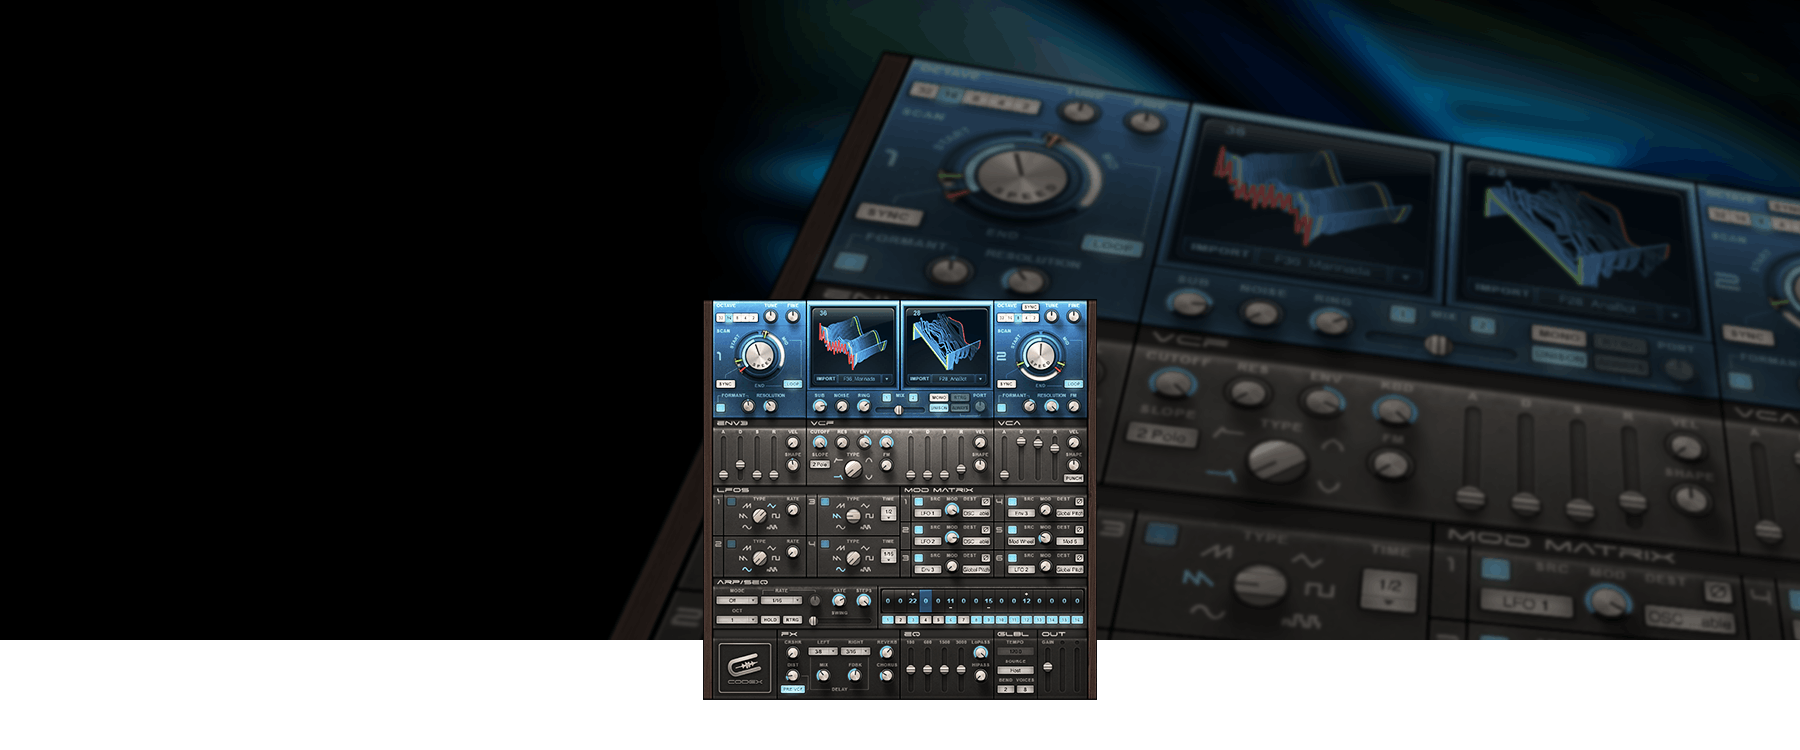The height and width of the screenshot is (750, 1800).
Task: Click the Codex logo badge
Action: (745, 668)
